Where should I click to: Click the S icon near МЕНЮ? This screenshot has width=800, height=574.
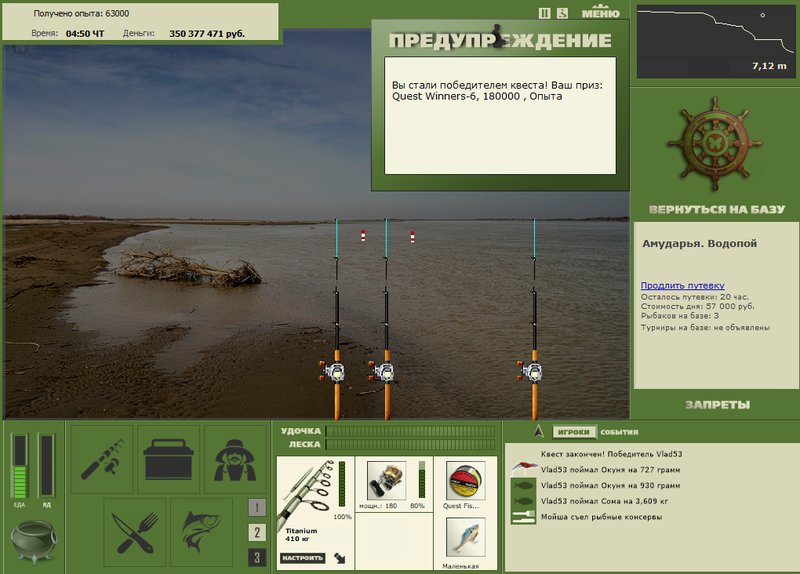point(562,13)
